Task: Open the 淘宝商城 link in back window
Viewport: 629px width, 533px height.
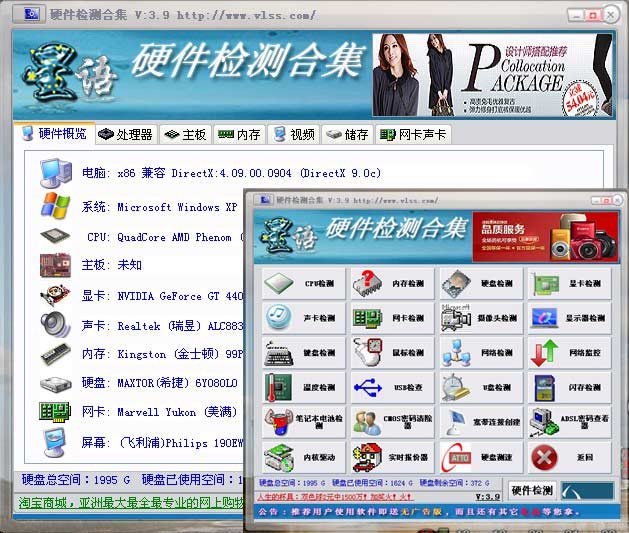Action: click(x=131, y=503)
